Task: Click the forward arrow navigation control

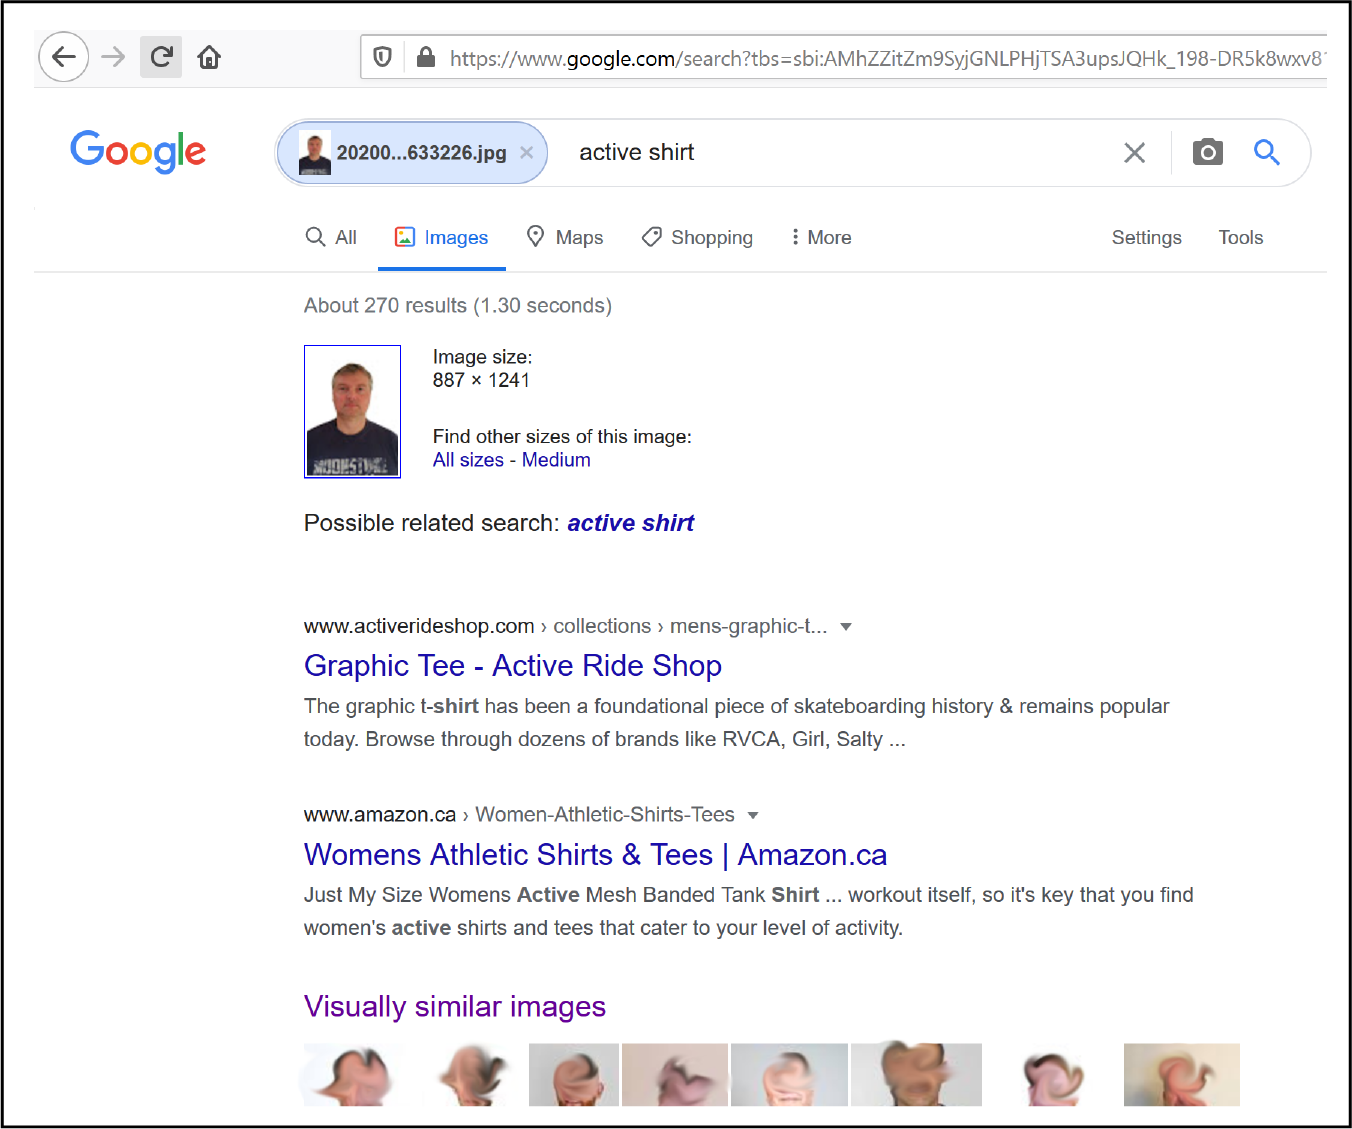Action: [x=112, y=57]
